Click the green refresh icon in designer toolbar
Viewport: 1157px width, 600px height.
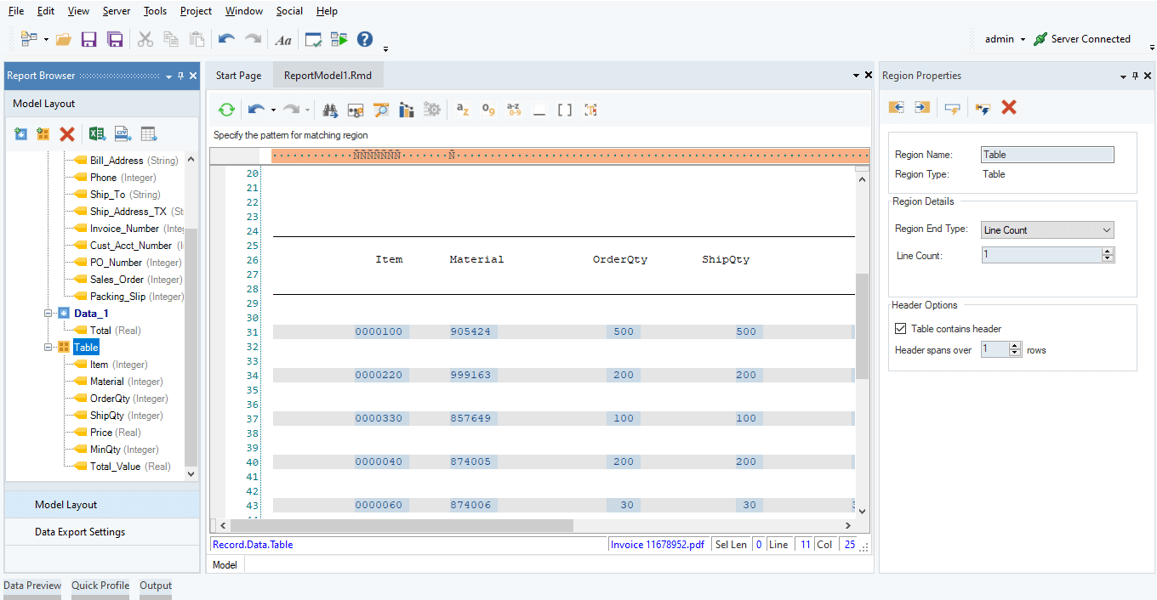pyautogui.click(x=227, y=110)
